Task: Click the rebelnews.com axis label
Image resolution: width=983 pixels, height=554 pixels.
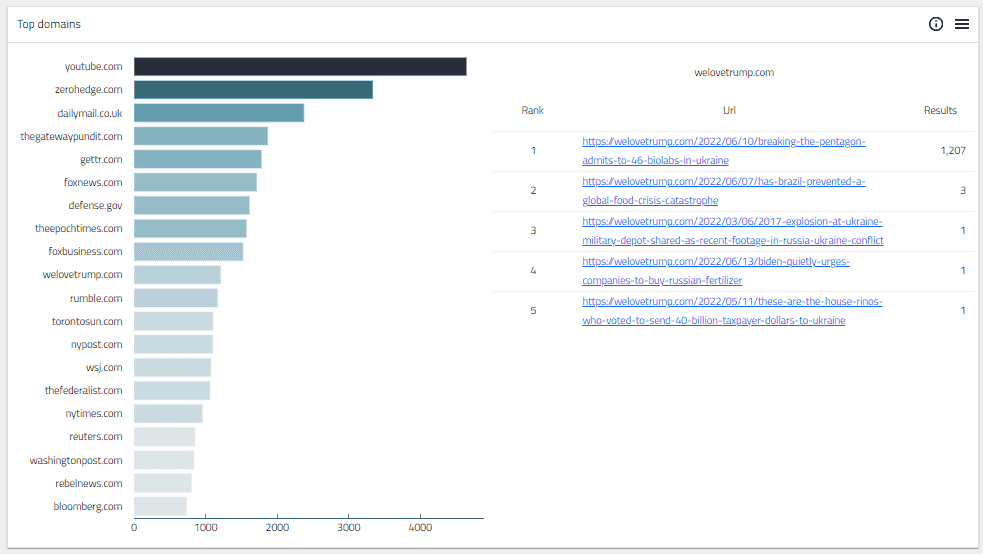Action: click(x=89, y=484)
